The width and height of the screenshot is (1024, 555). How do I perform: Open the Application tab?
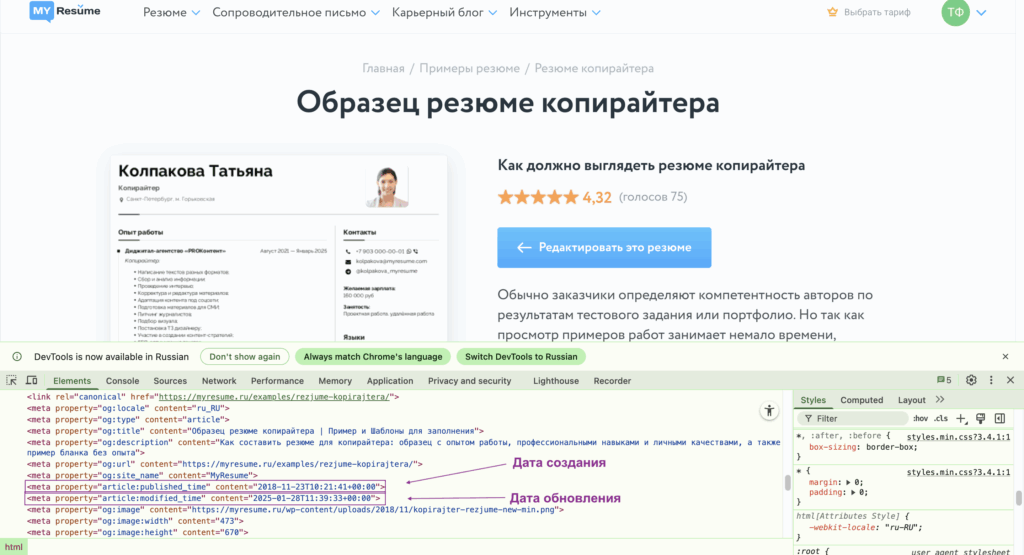click(x=390, y=381)
